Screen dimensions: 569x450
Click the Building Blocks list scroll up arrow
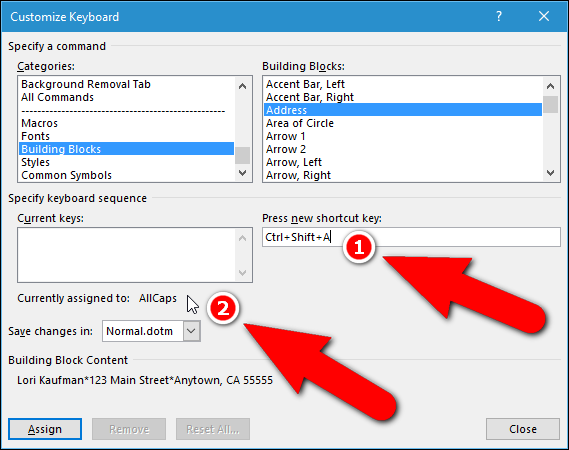pyautogui.click(x=550, y=86)
